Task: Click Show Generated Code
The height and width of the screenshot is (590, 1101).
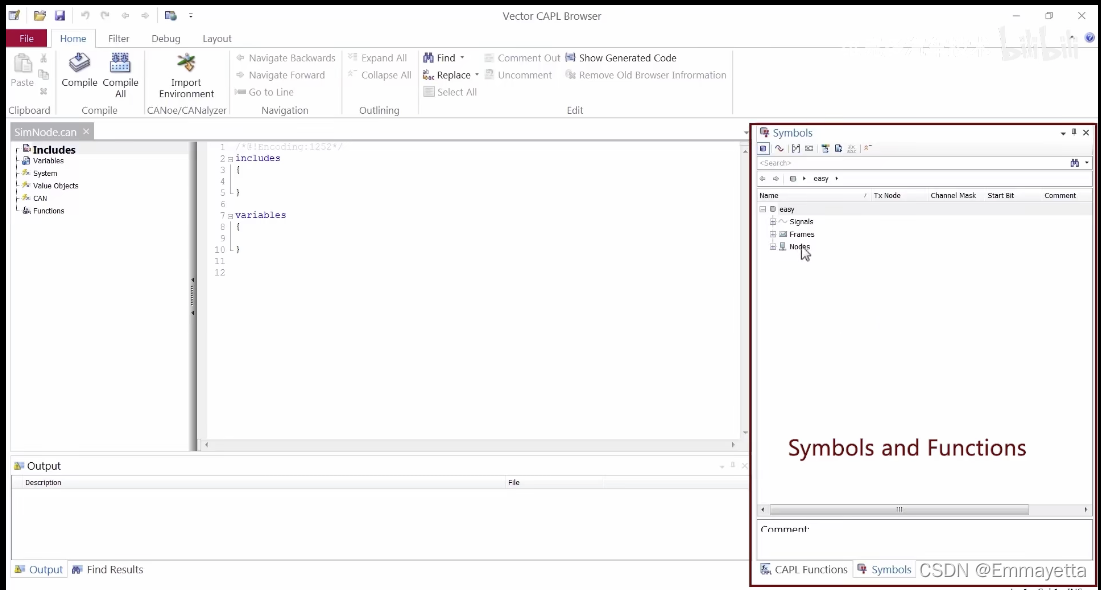Action: [621, 58]
